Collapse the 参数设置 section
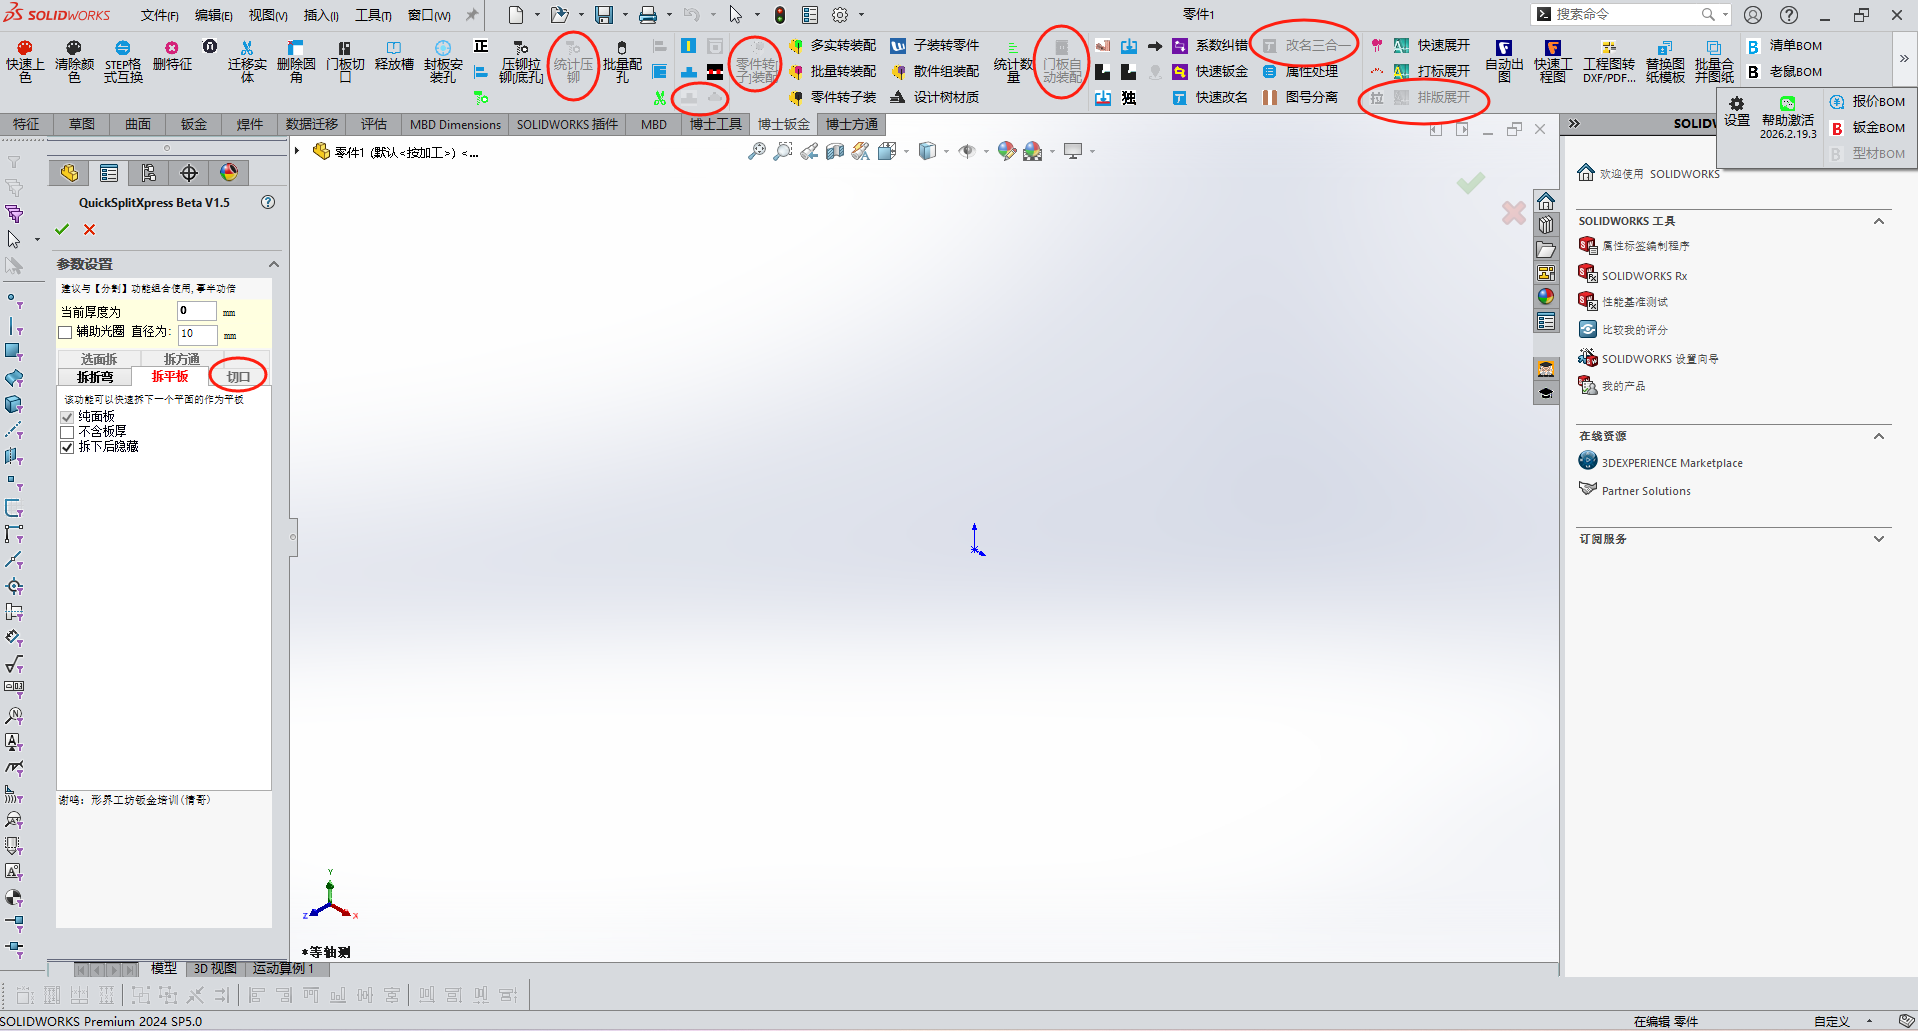The image size is (1918, 1031). [273, 264]
